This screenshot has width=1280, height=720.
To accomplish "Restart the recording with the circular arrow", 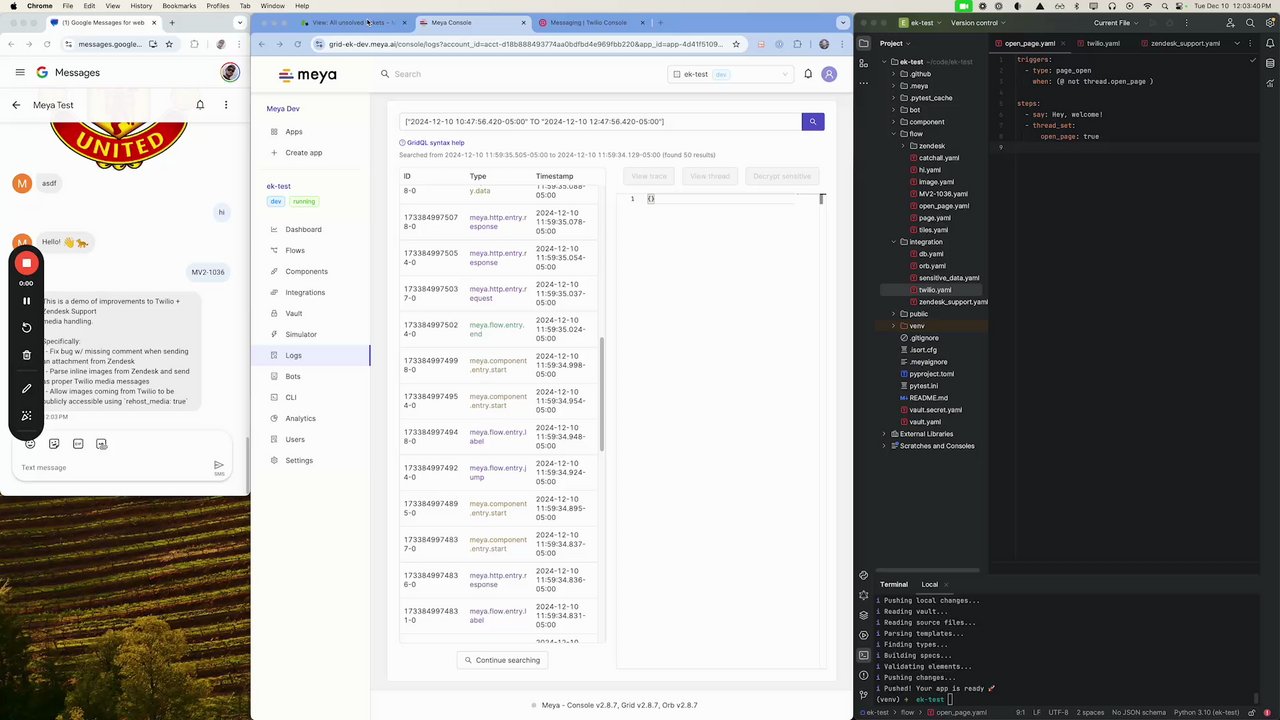I will click(x=27, y=327).
